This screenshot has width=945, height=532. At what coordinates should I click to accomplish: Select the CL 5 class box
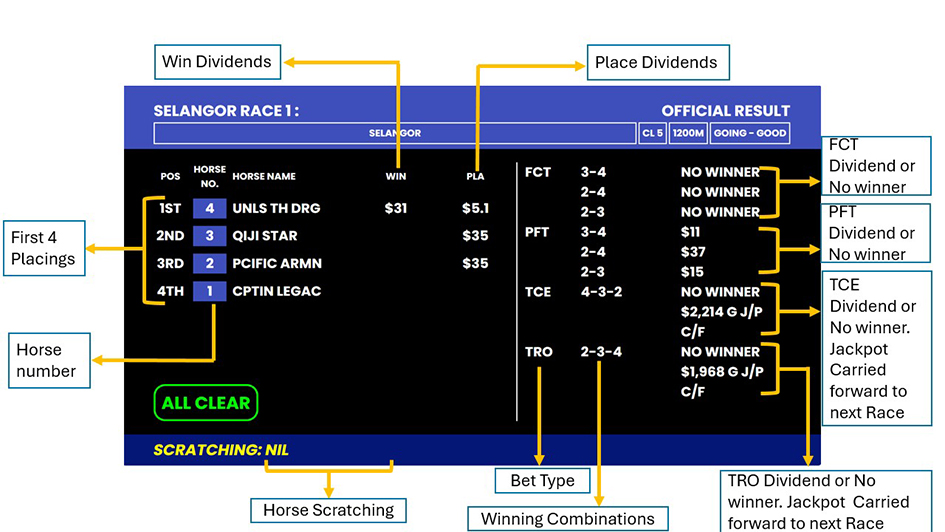653,133
